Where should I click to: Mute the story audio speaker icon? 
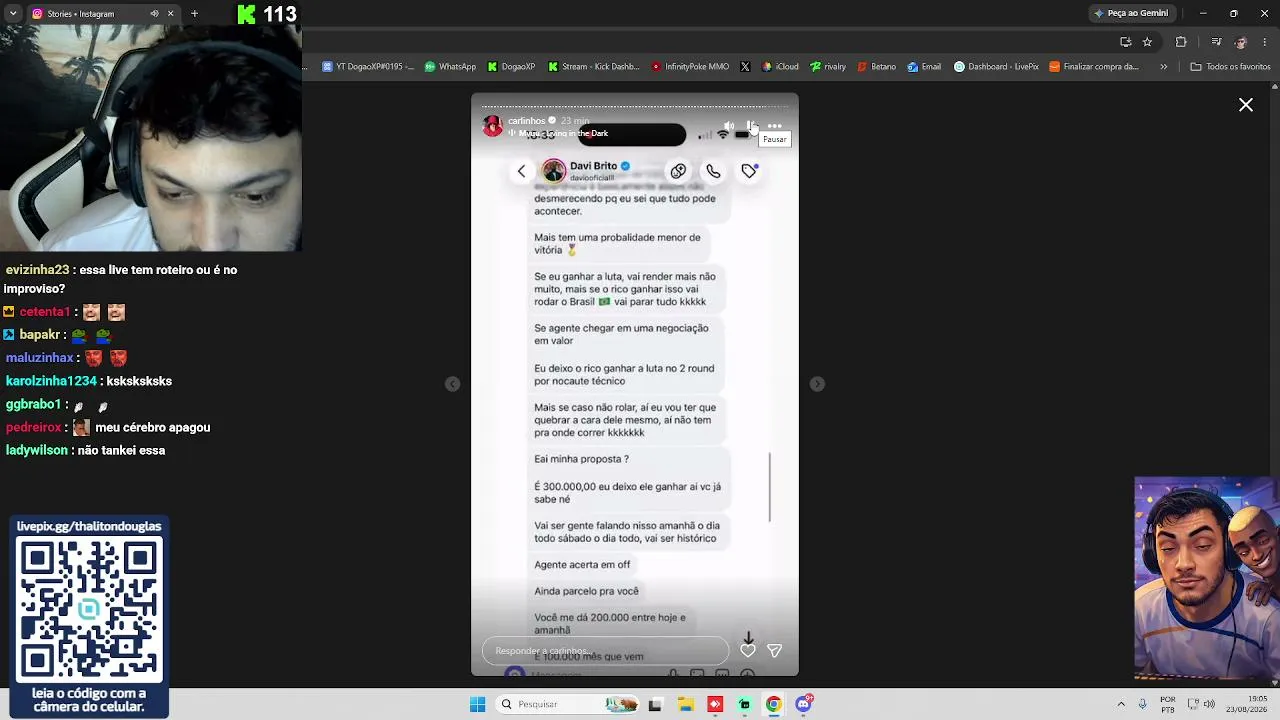tap(729, 126)
